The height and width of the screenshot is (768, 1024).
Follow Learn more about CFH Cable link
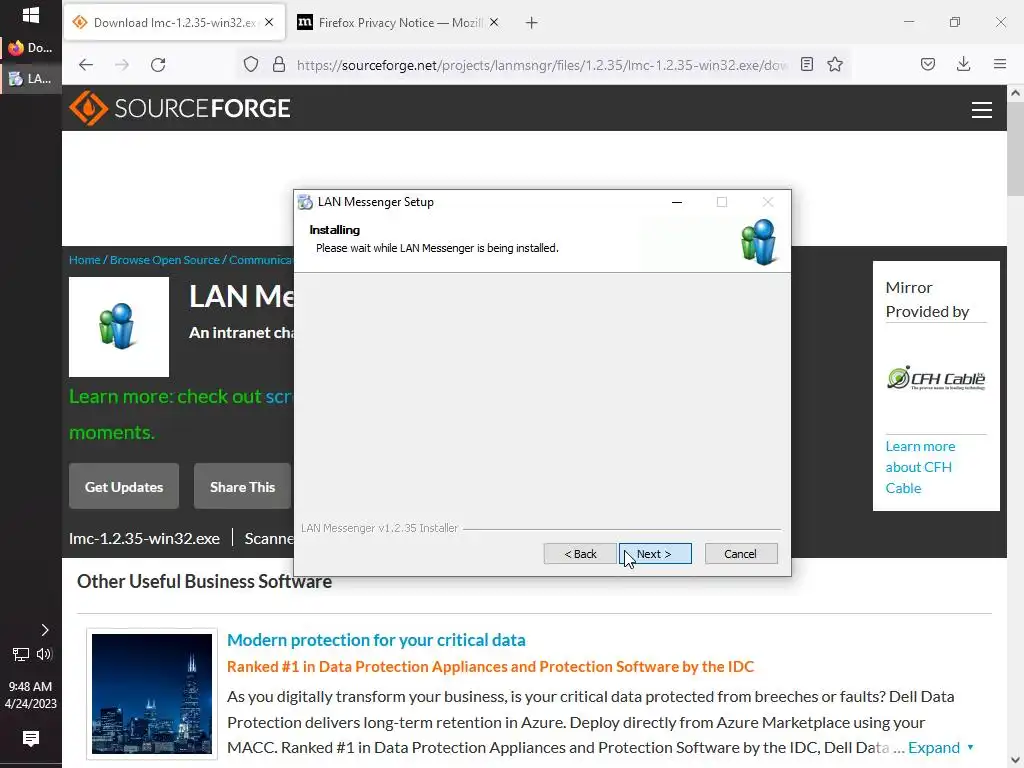(920, 467)
